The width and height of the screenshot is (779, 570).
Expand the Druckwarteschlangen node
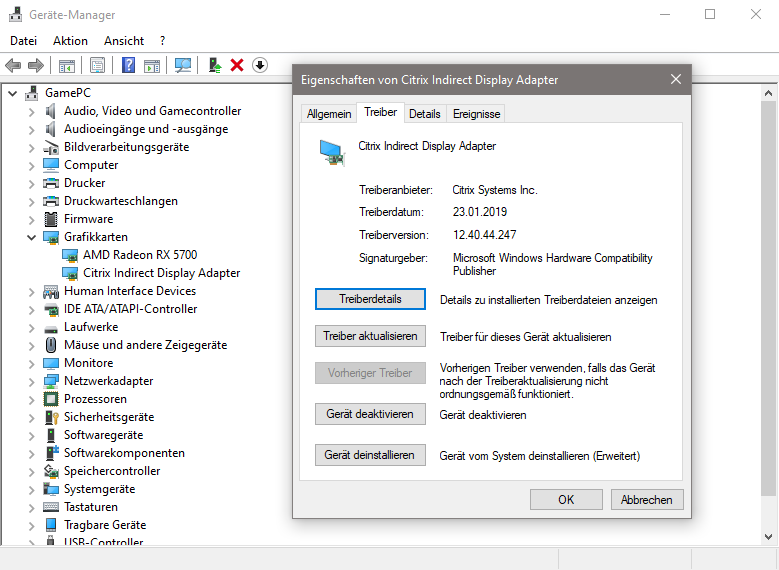point(31,202)
